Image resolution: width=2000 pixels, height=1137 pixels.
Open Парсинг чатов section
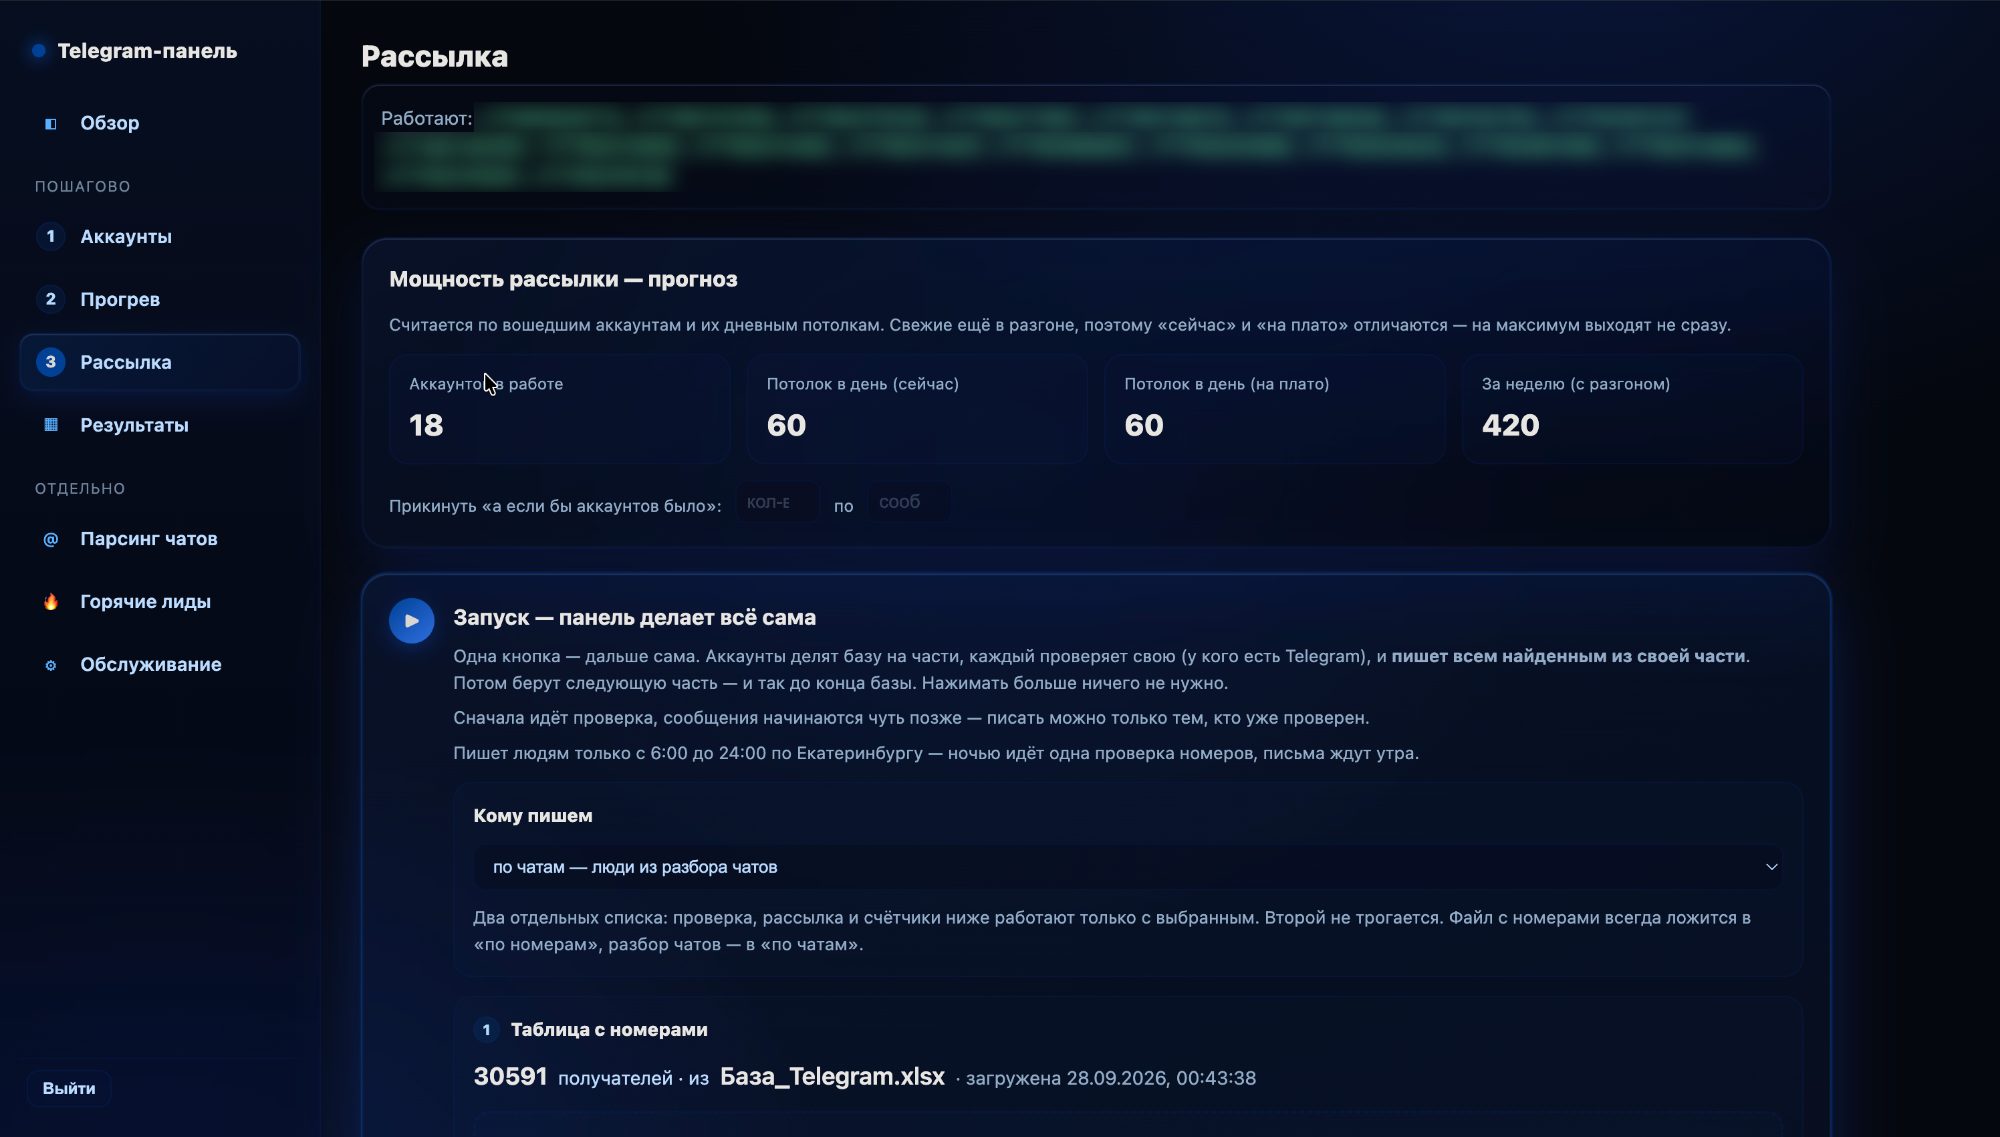[x=160, y=539]
